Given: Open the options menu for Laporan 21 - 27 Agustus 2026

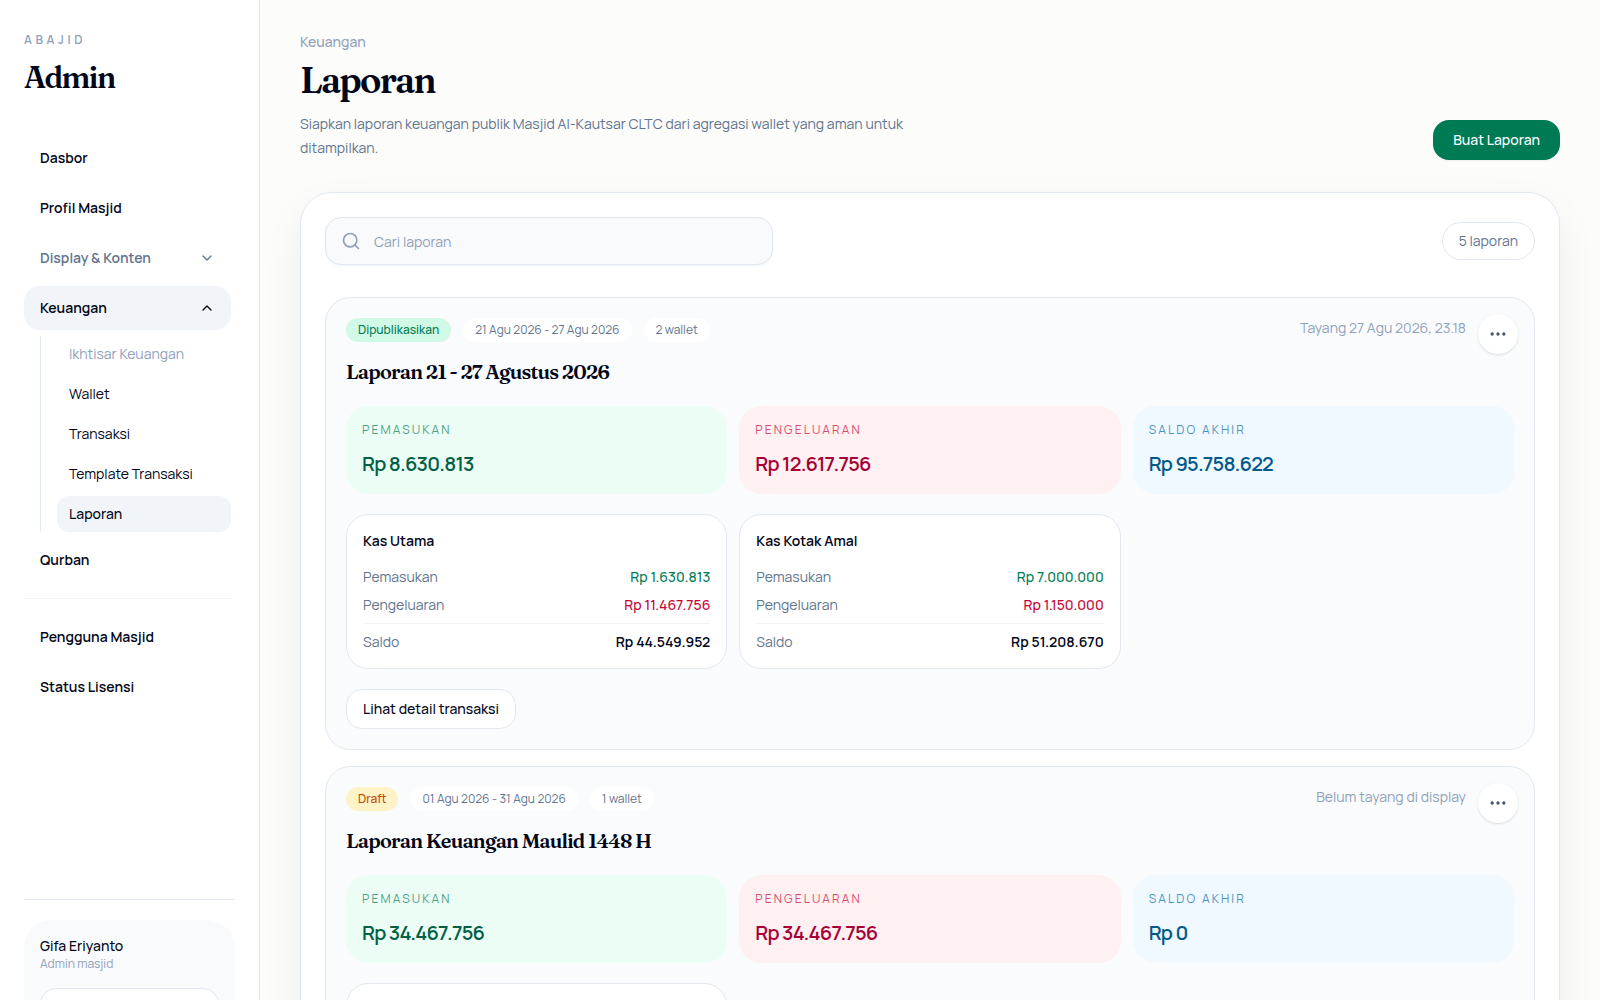Looking at the screenshot, I should (x=1497, y=334).
